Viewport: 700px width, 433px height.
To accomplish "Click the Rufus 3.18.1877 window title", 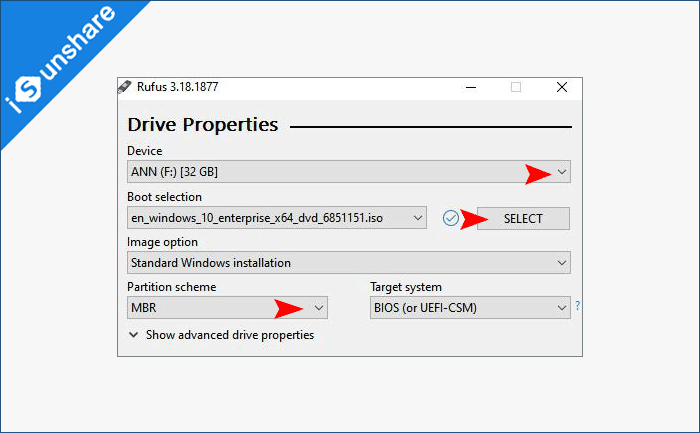I will coord(178,87).
